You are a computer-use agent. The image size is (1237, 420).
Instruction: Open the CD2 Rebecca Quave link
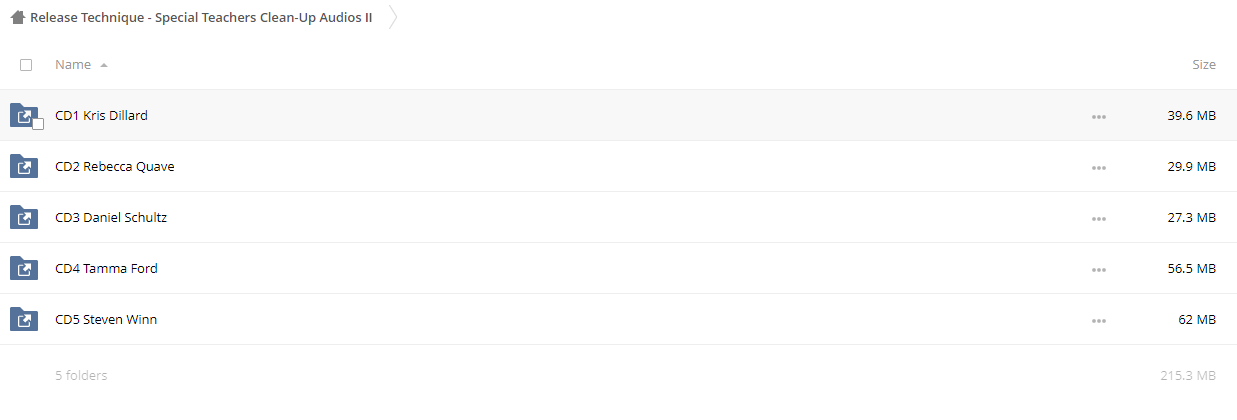coord(115,166)
